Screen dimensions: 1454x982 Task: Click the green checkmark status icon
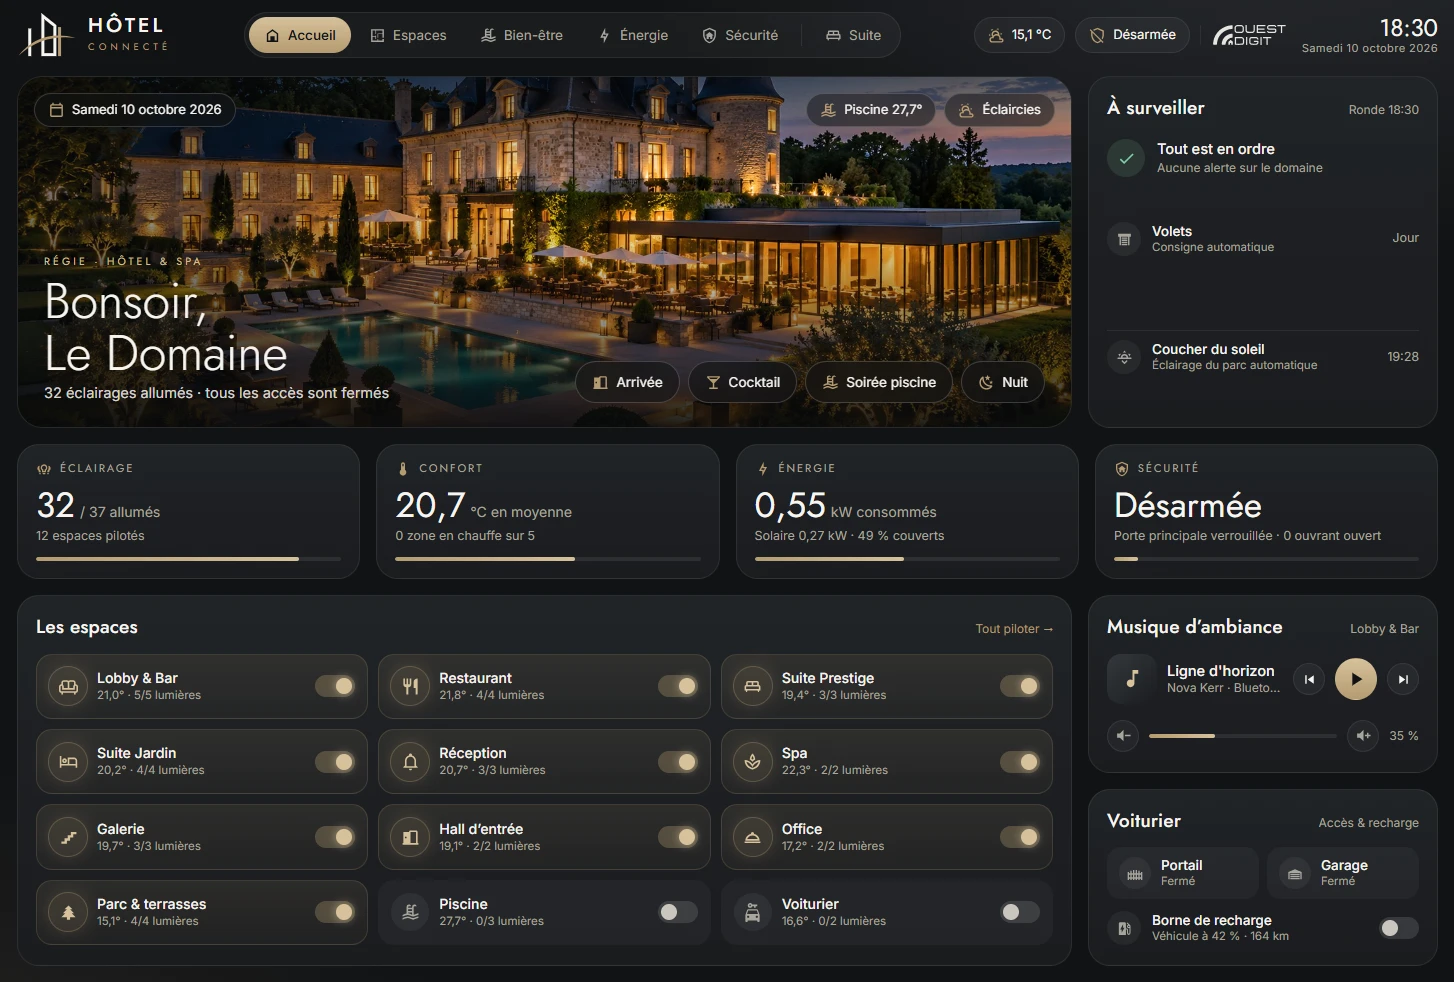1126,158
